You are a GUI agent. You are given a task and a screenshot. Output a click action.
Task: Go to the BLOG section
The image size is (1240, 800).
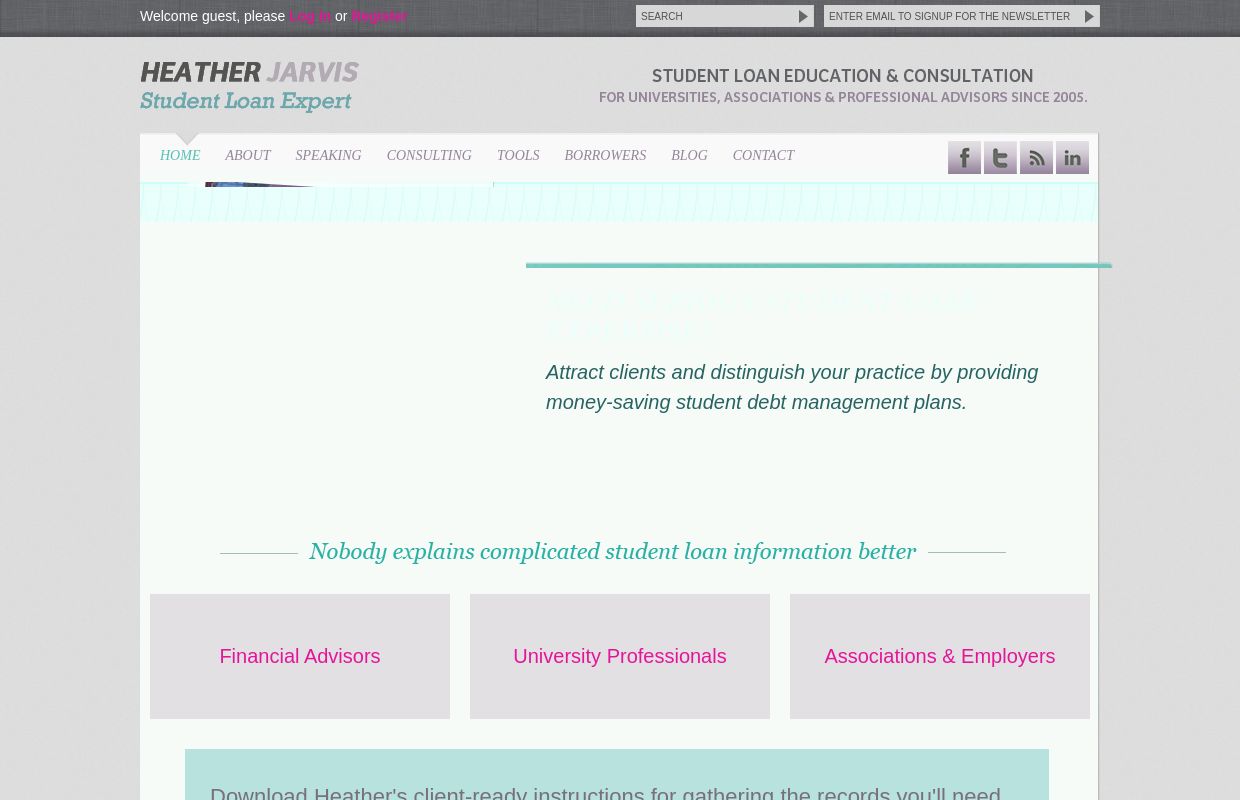click(689, 155)
